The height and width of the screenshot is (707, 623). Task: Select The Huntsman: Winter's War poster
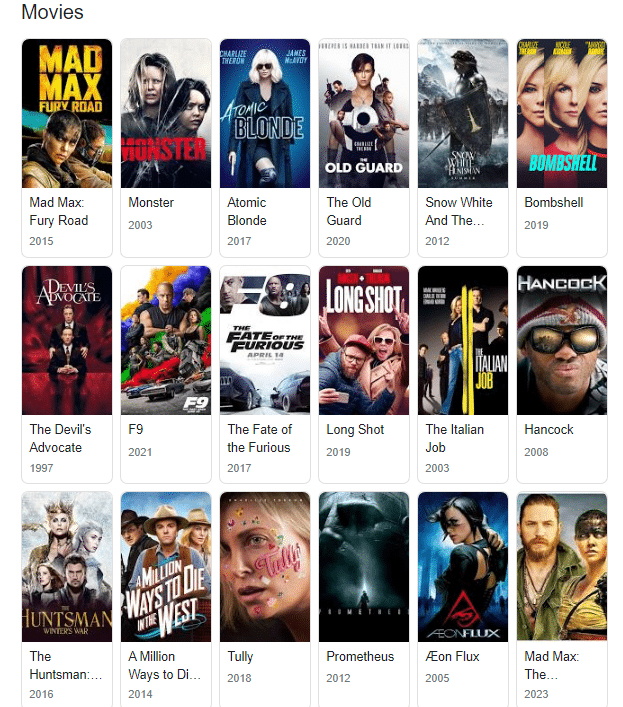67,567
